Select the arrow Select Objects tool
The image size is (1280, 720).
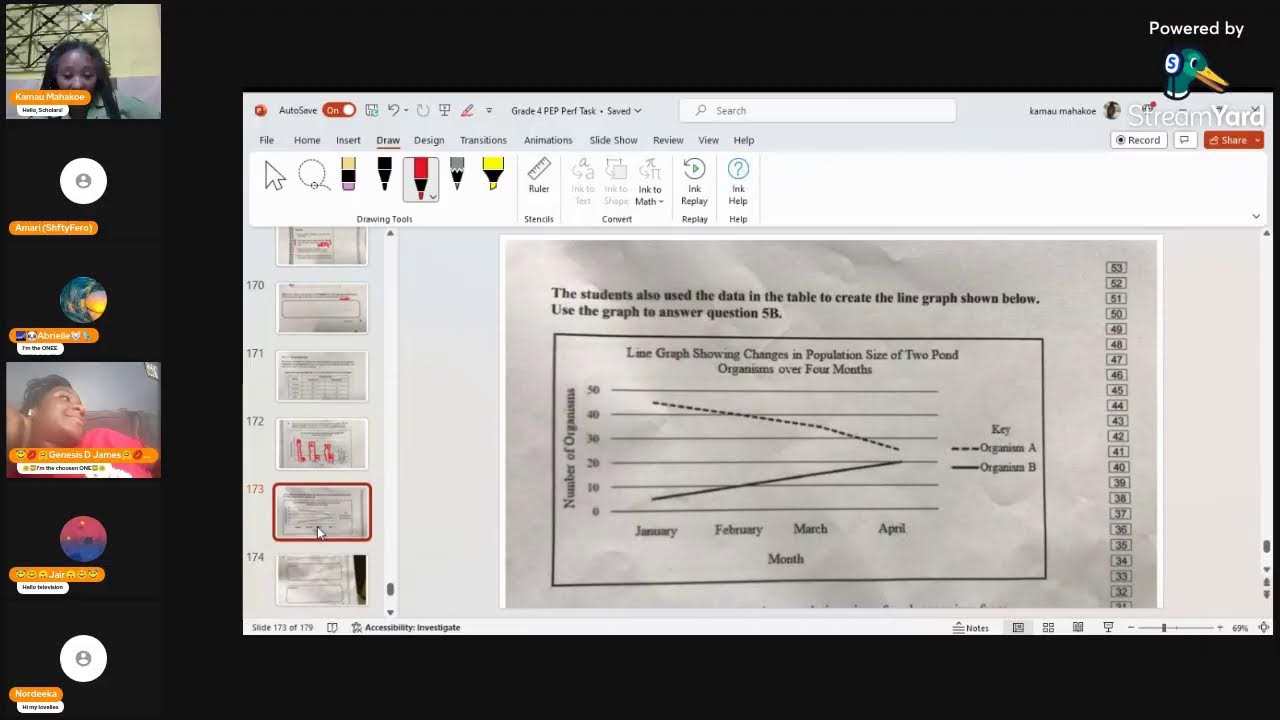click(x=275, y=177)
